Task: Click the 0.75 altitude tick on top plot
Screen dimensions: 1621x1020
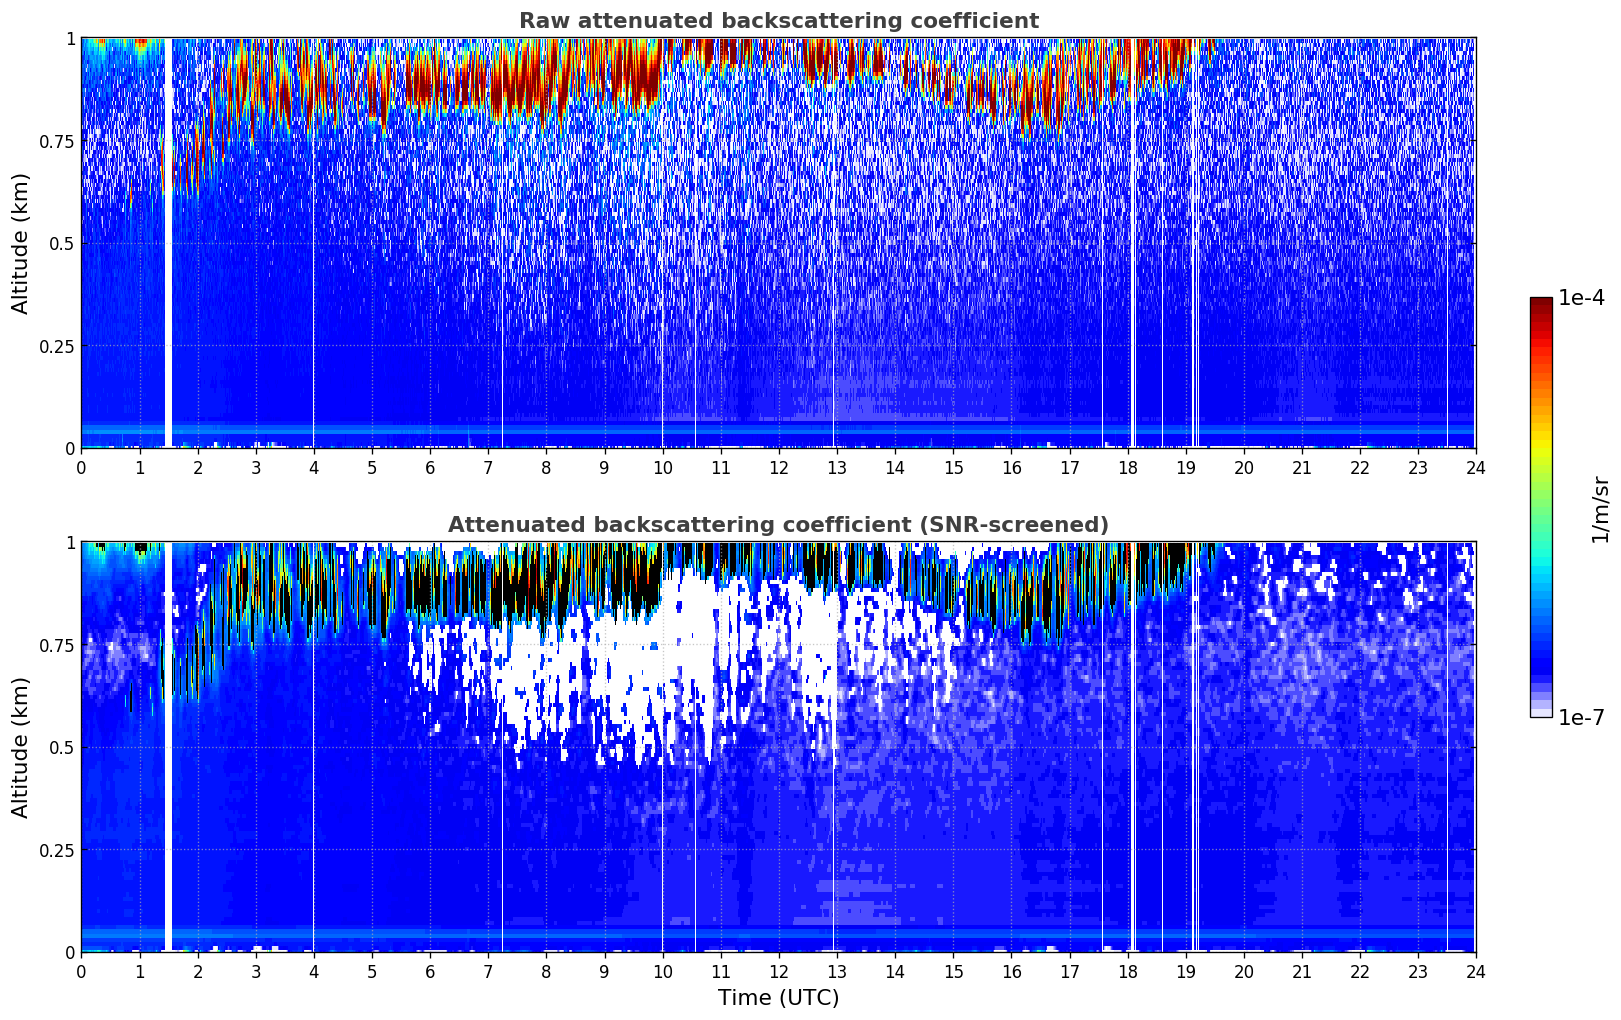Action: (57, 141)
